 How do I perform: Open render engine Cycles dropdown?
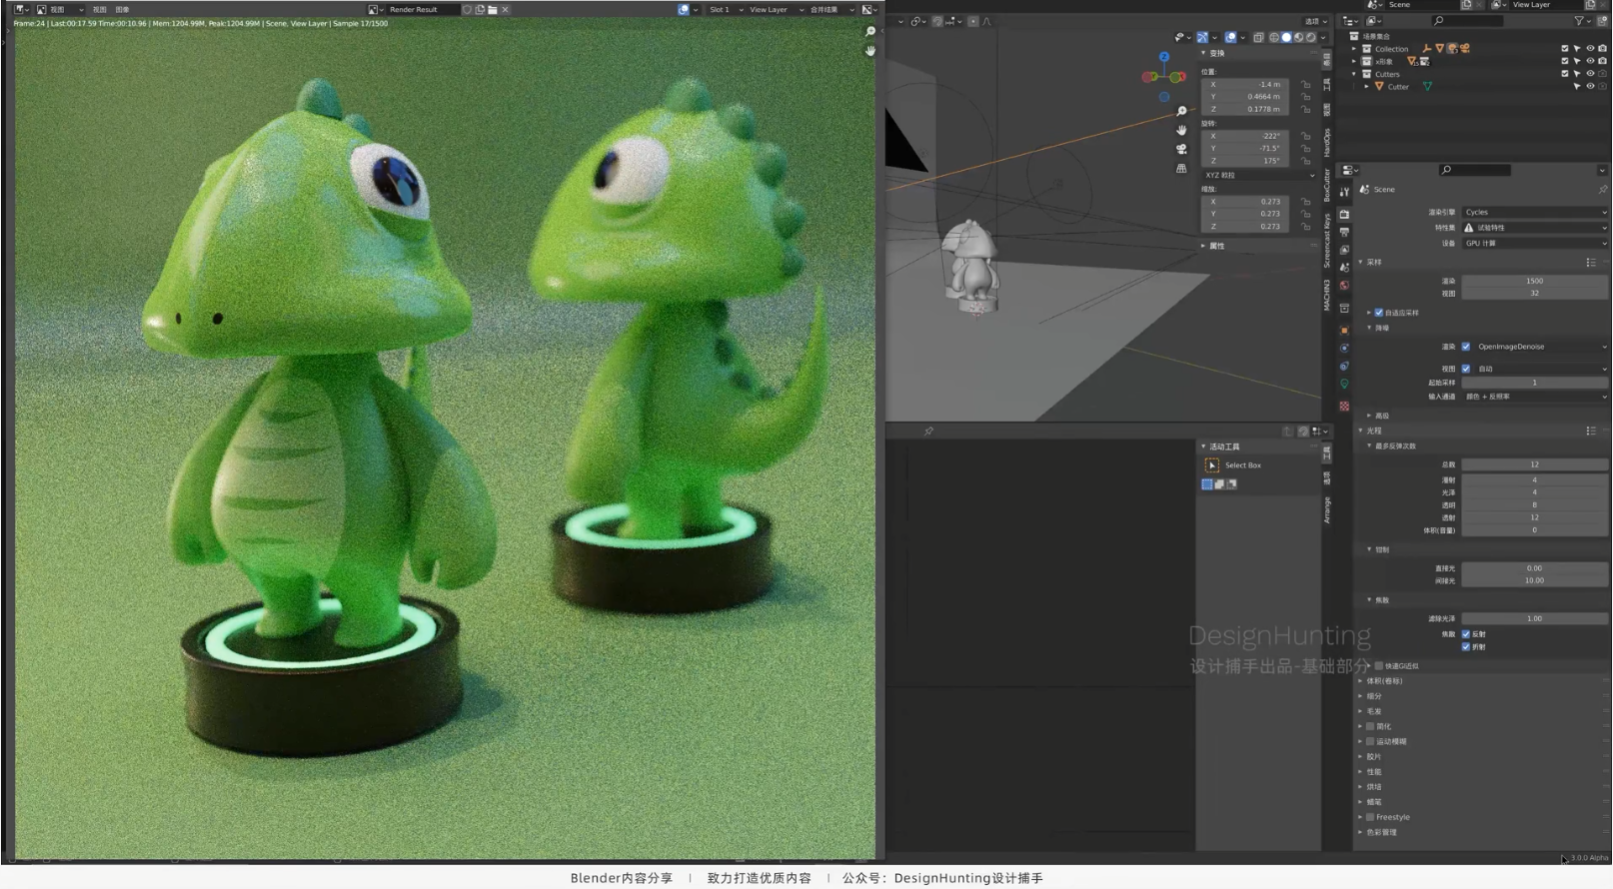tap(1535, 212)
